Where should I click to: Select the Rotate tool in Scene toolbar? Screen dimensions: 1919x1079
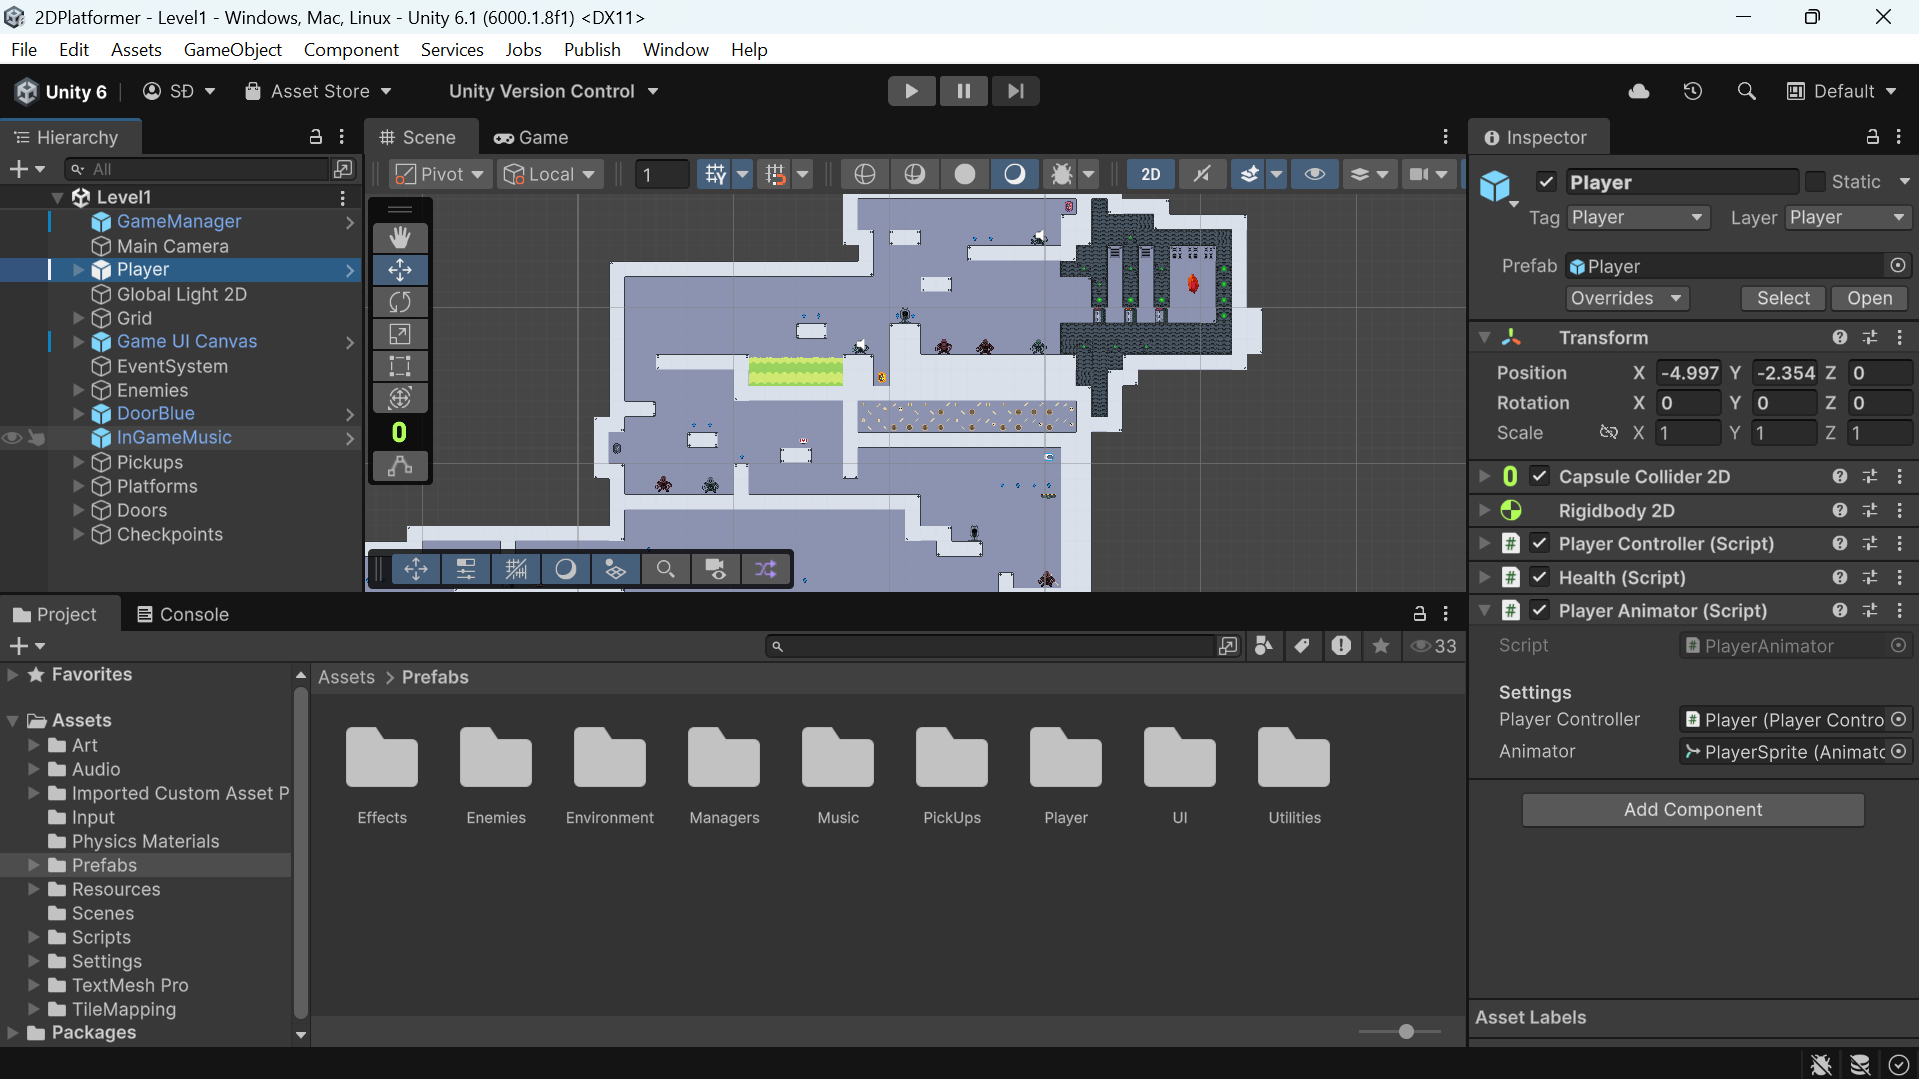[x=400, y=302]
